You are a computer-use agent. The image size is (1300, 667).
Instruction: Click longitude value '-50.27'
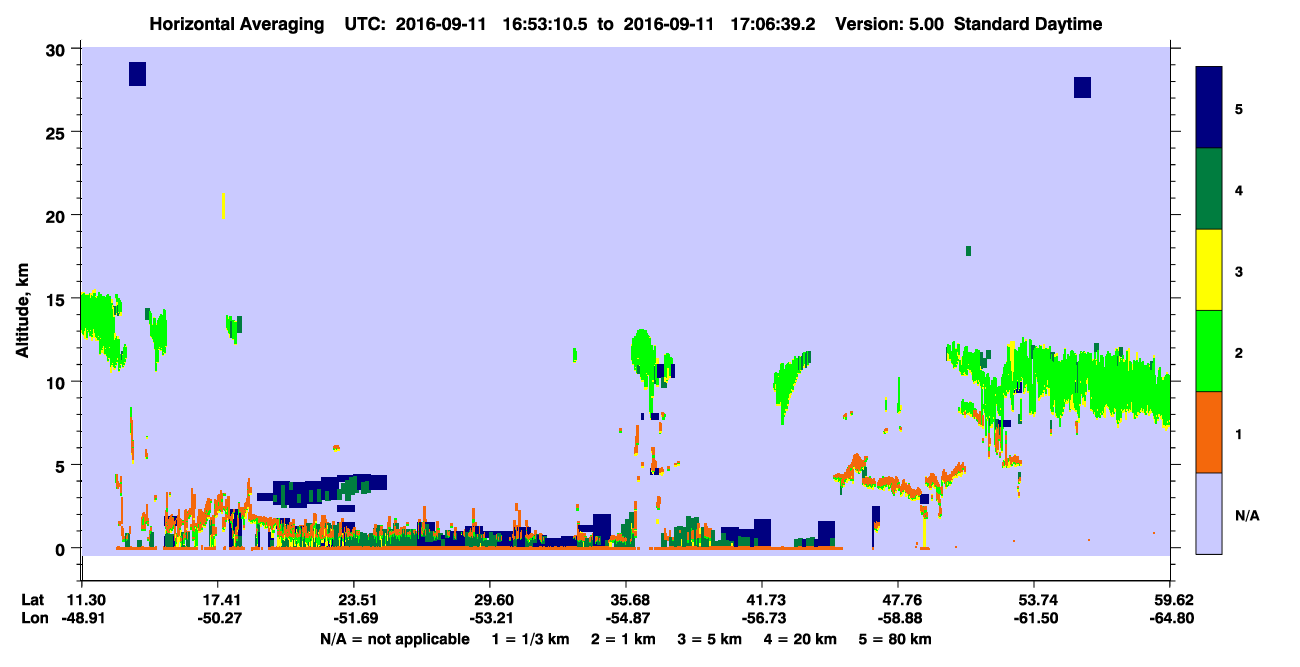click(218, 619)
